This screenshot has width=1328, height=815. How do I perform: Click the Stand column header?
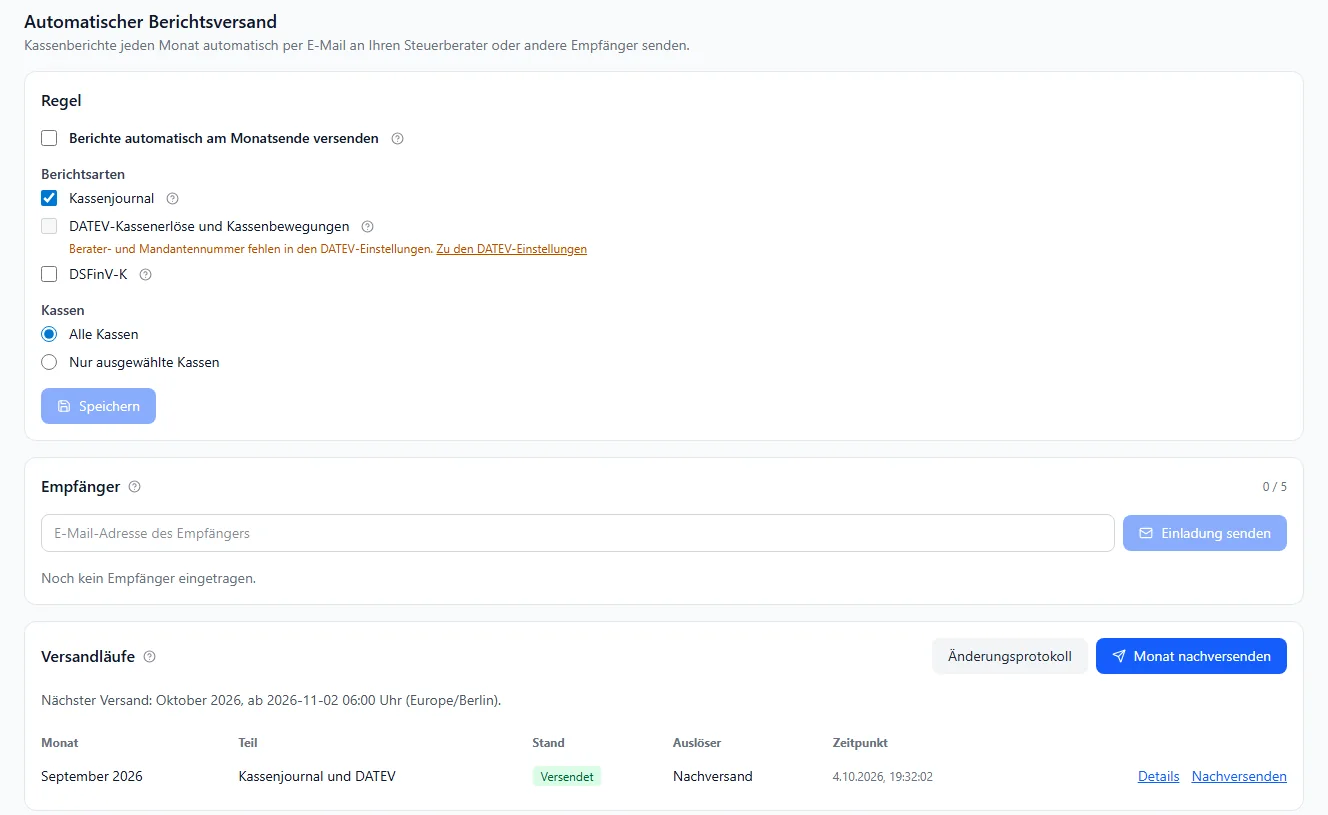pyautogui.click(x=549, y=743)
